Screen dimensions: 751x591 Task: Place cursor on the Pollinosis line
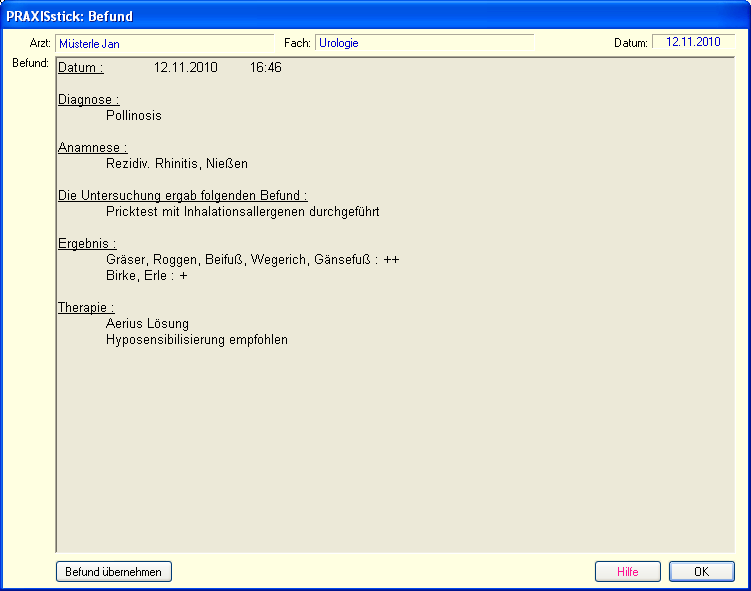click(x=133, y=116)
